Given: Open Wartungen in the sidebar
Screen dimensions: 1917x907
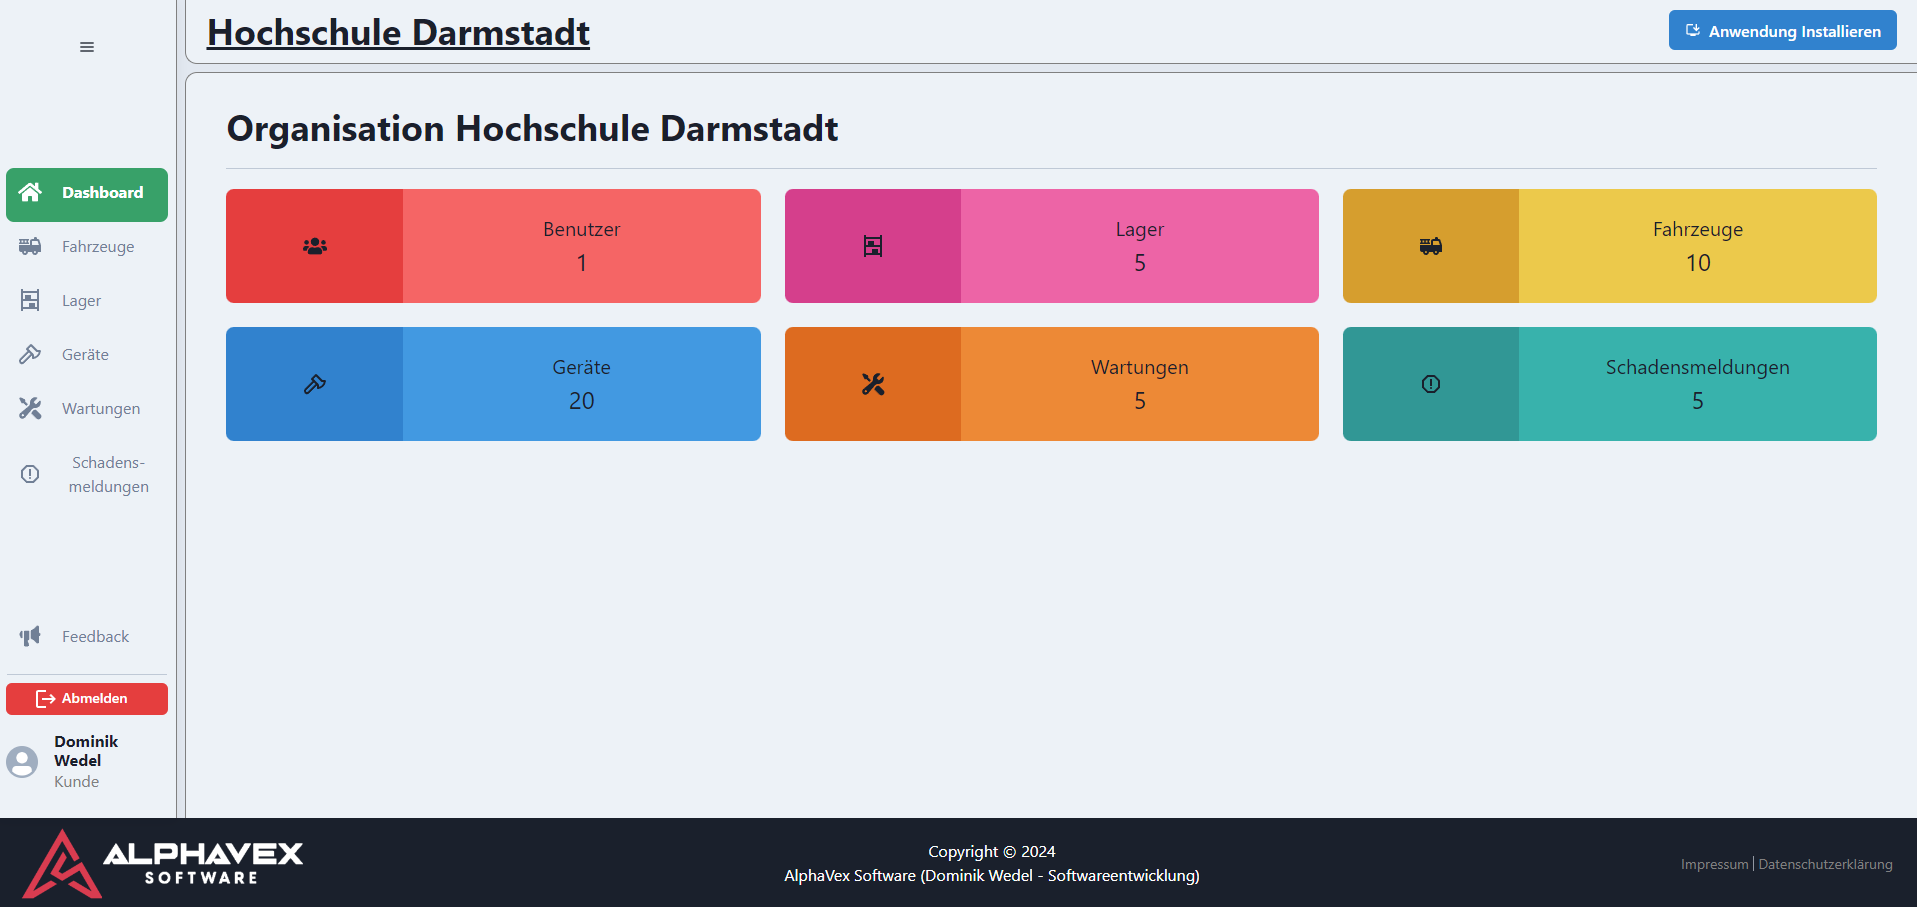Looking at the screenshot, I should point(87,408).
